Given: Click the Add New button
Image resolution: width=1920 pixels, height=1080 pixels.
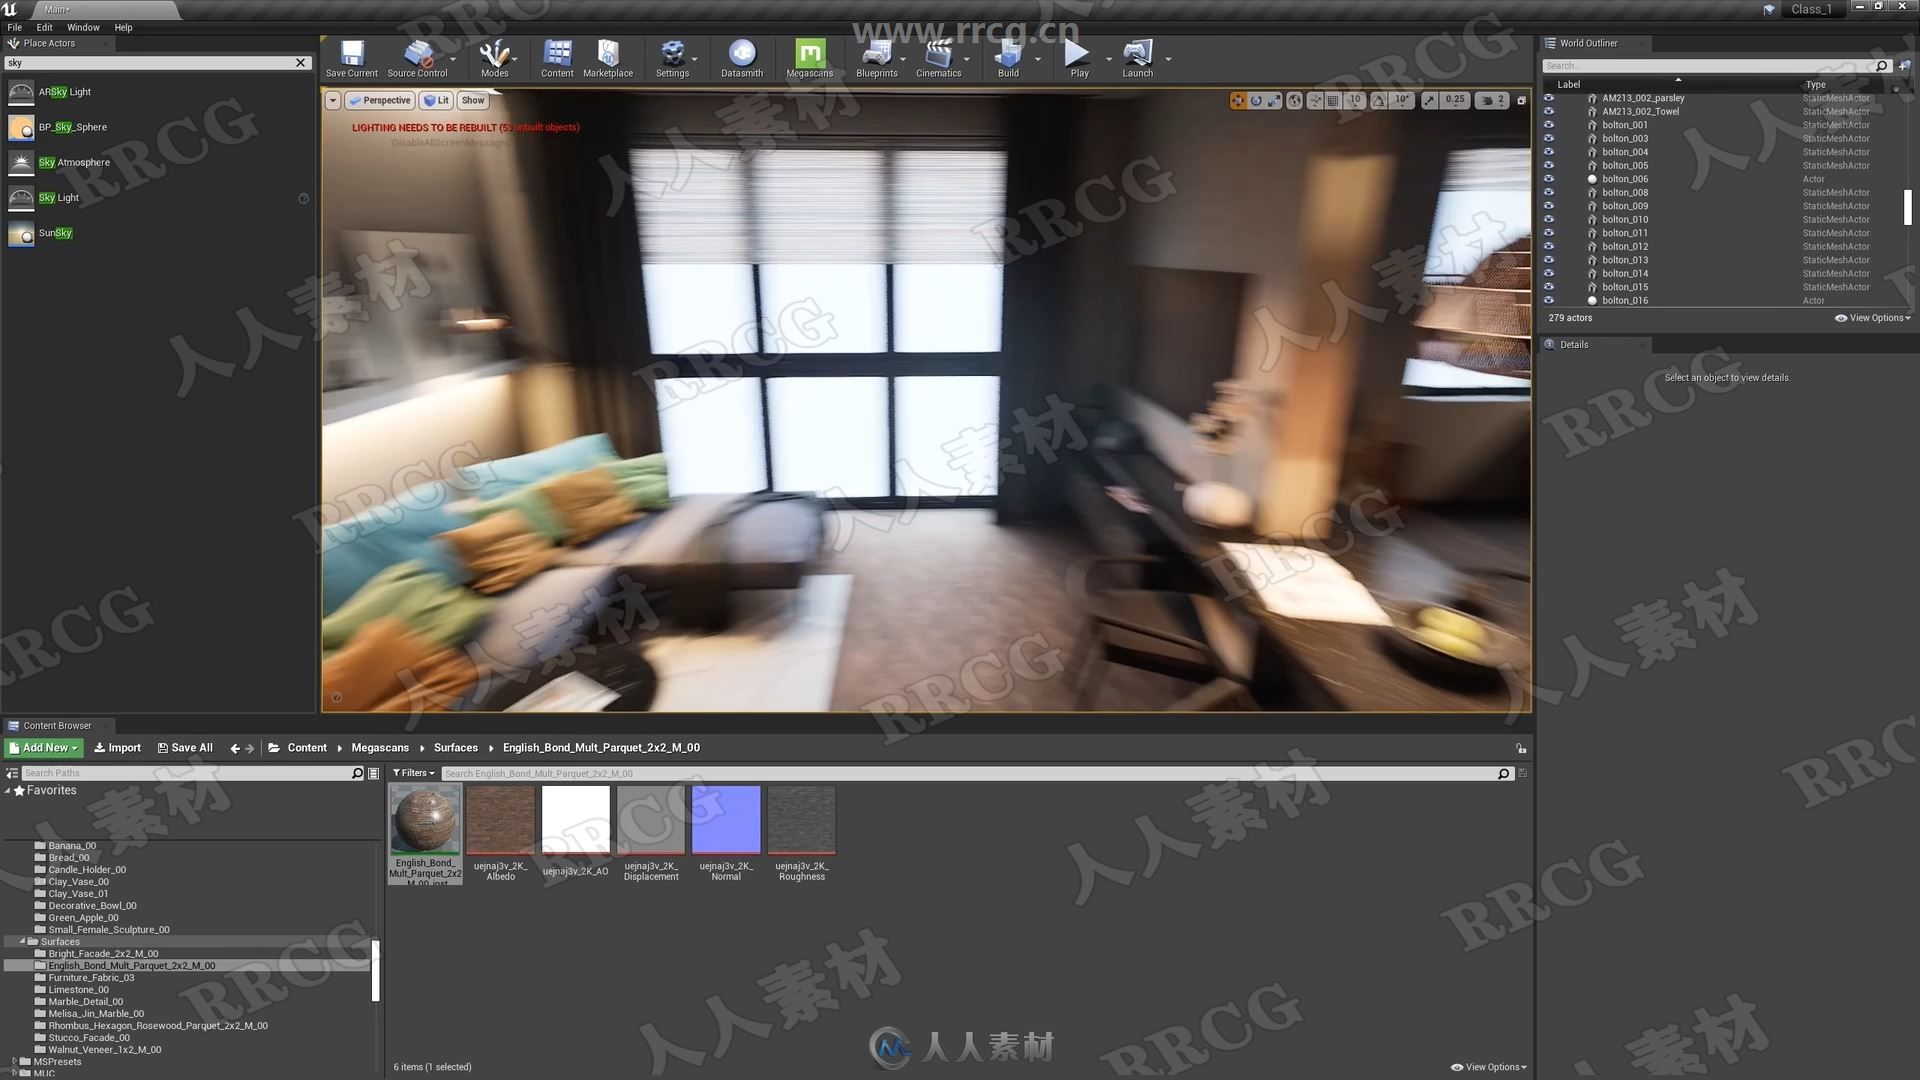Looking at the screenshot, I should pyautogui.click(x=45, y=748).
